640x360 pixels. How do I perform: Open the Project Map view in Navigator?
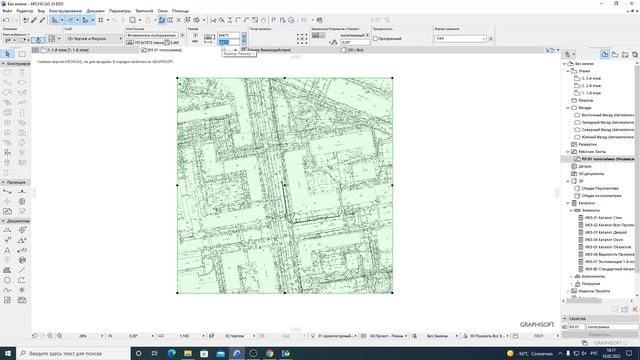(605, 54)
